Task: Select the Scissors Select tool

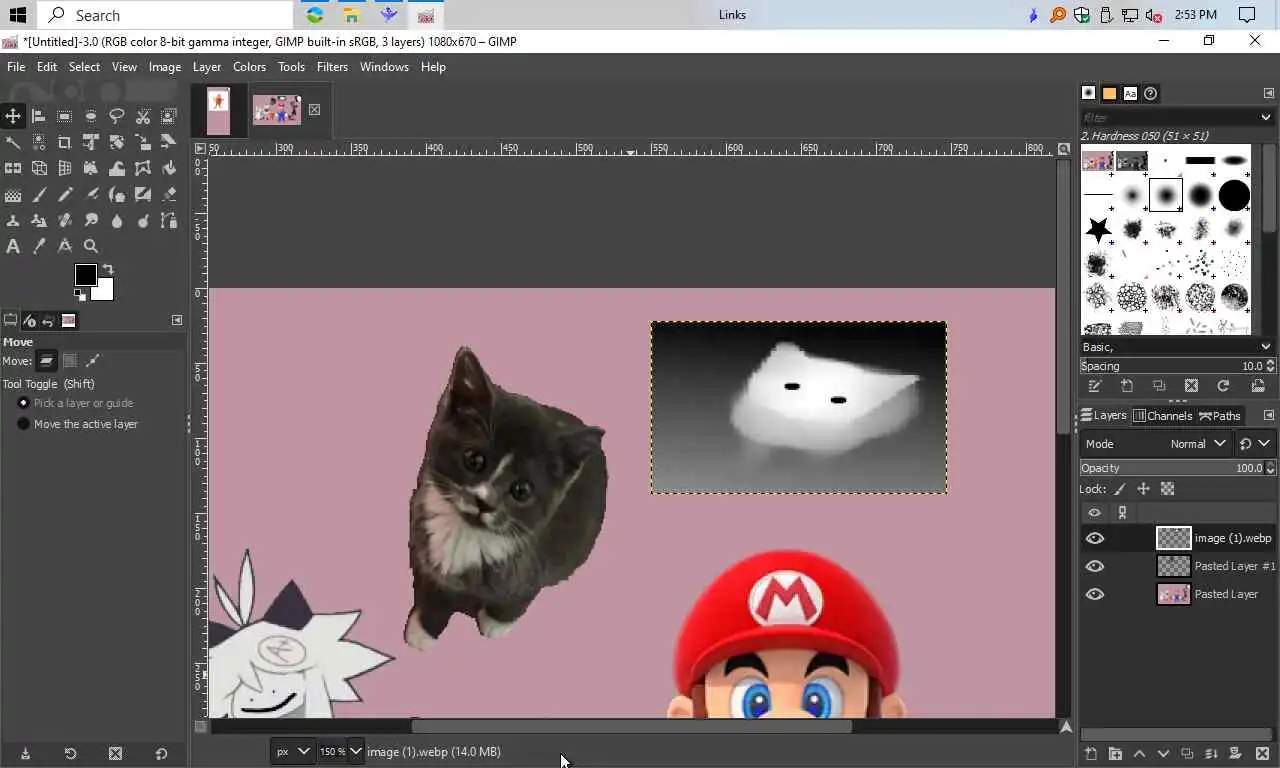Action: tap(143, 116)
